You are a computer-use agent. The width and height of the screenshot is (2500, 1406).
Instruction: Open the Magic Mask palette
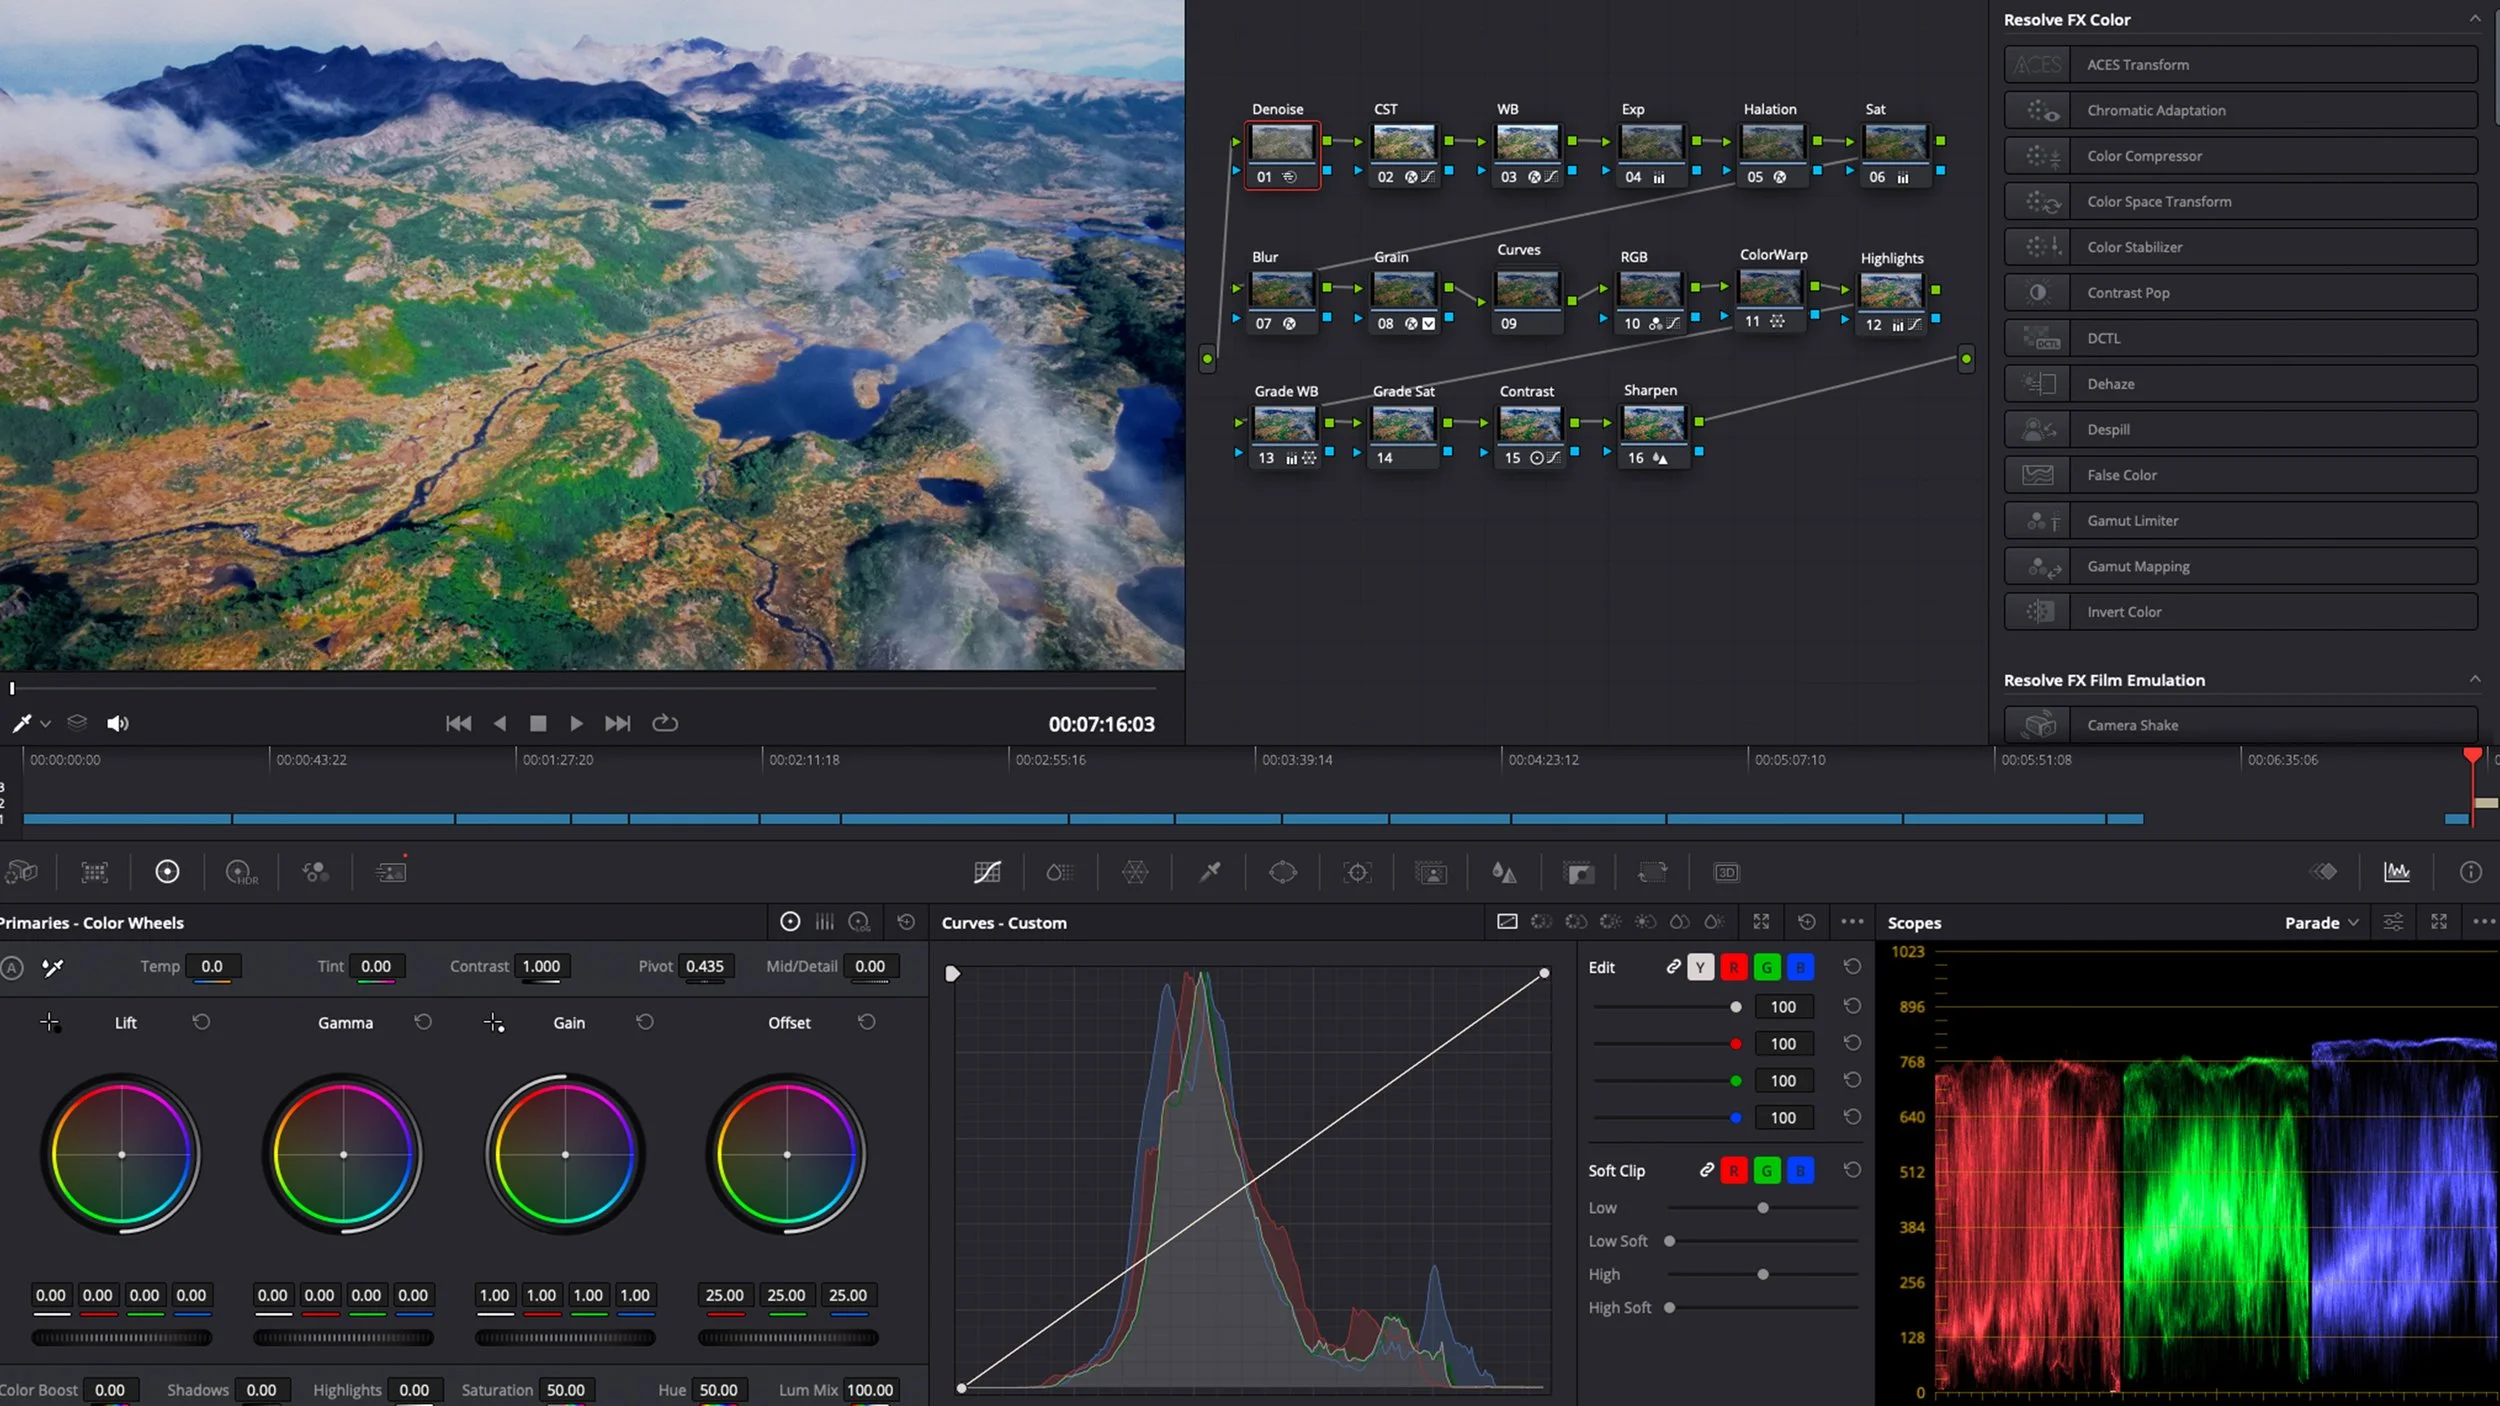[1431, 872]
